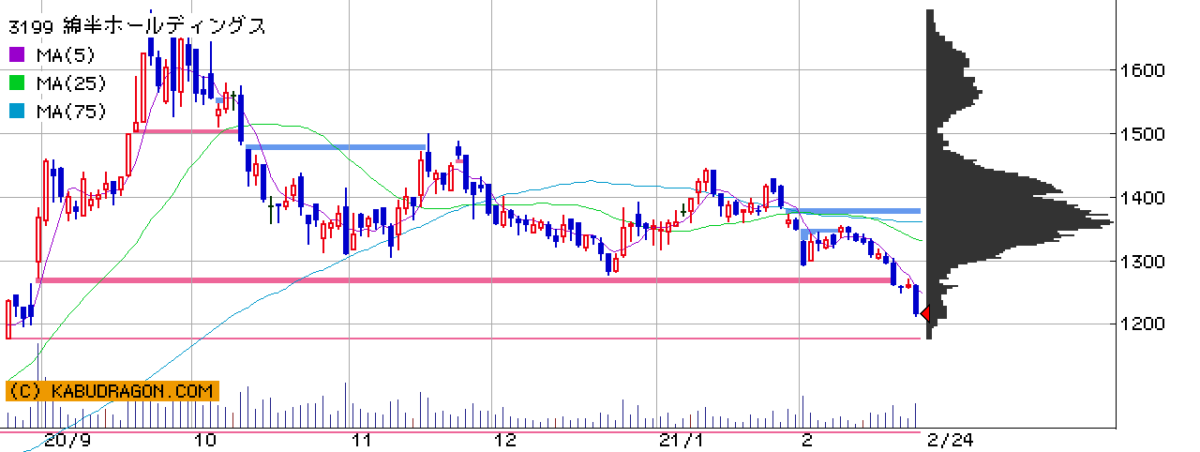This screenshot has height=452, width=1200.
Task: Click the blue resistance line near 1480
Action: point(336,147)
